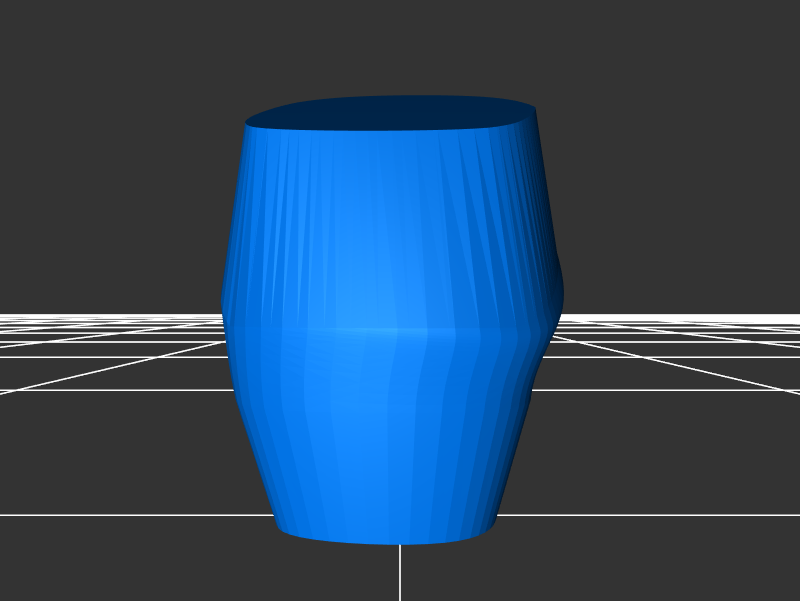The image size is (800, 601).
Task: Click the bright horizontal seam across the model's middle
Action: pos(390,330)
